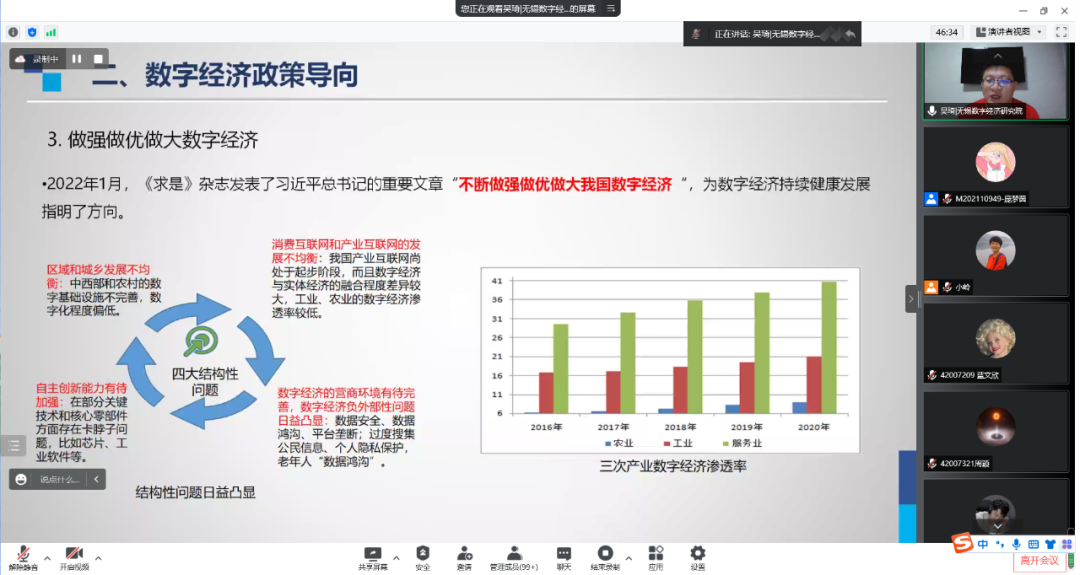Enter fullscreen mode via top-right icon
This screenshot has width=1080, height=575.
[x=1061, y=32]
